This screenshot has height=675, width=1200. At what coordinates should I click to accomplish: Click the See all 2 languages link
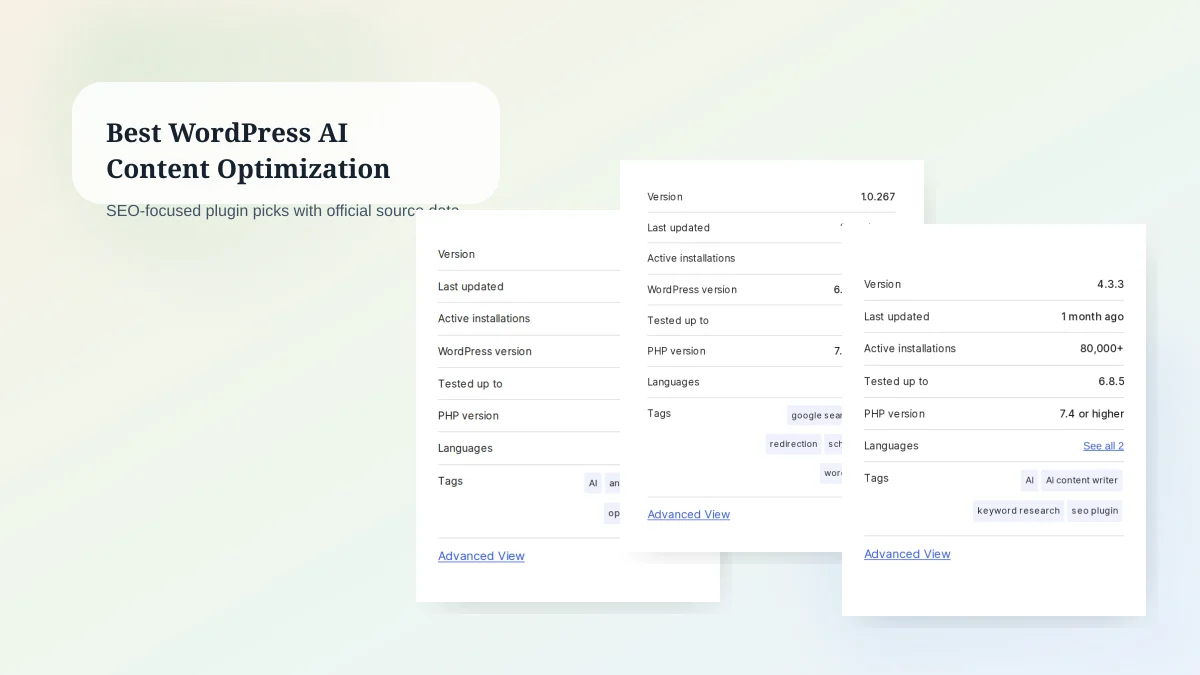point(1103,445)
